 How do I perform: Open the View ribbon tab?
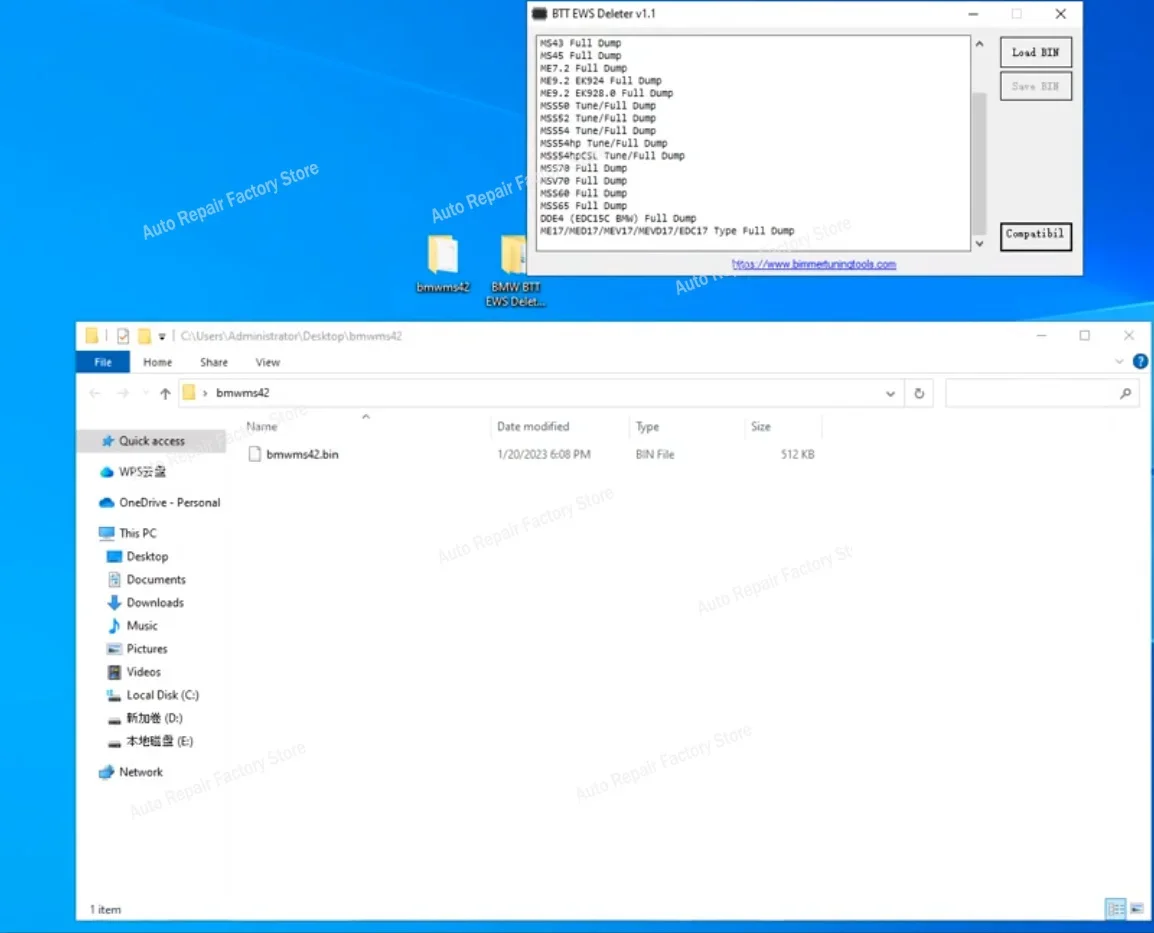click(267, 362)
